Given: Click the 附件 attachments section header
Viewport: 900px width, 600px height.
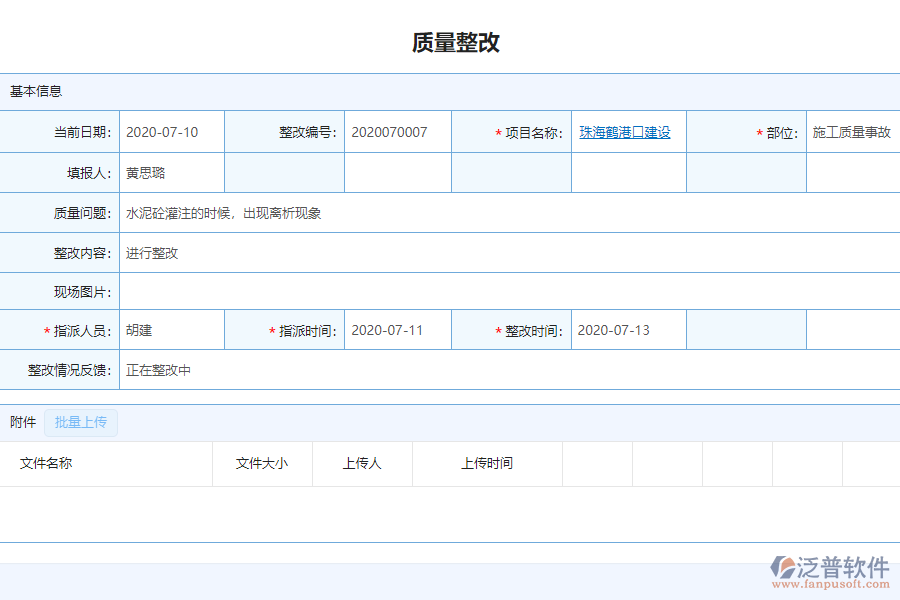Looking at the screenshot, I should [x=22, y=422].
